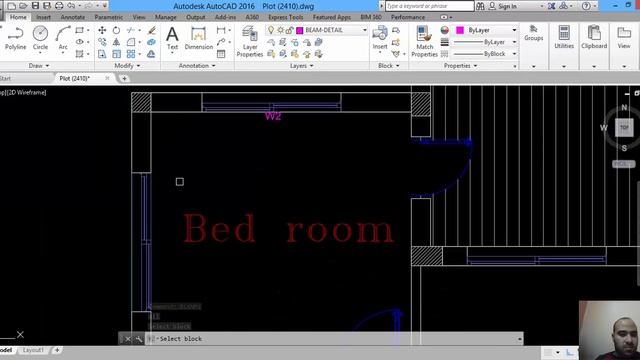The image size is (640, 360).
Task: Activate the Offset tool in Modify panel
Action: tap(151, 54)
